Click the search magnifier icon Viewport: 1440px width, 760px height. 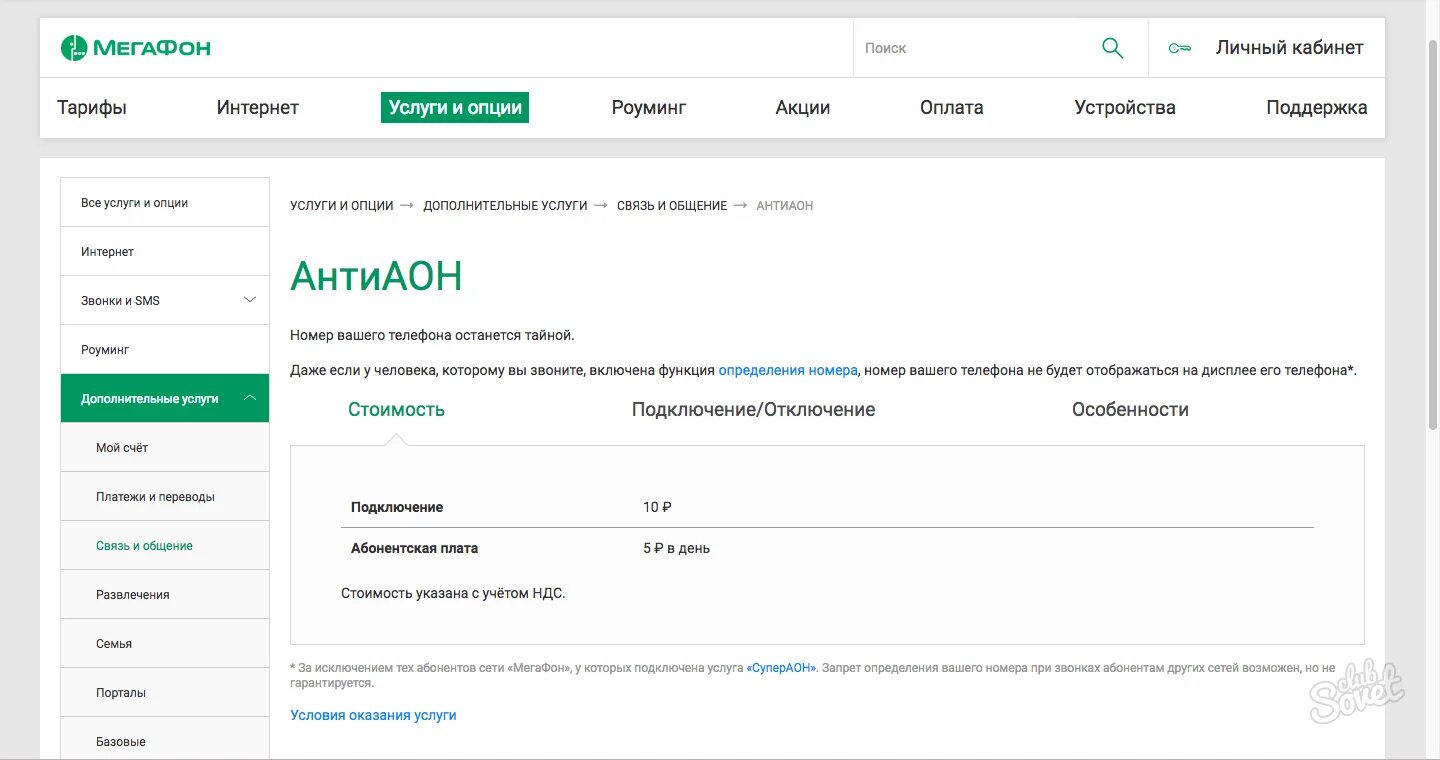pos(1112,48)
